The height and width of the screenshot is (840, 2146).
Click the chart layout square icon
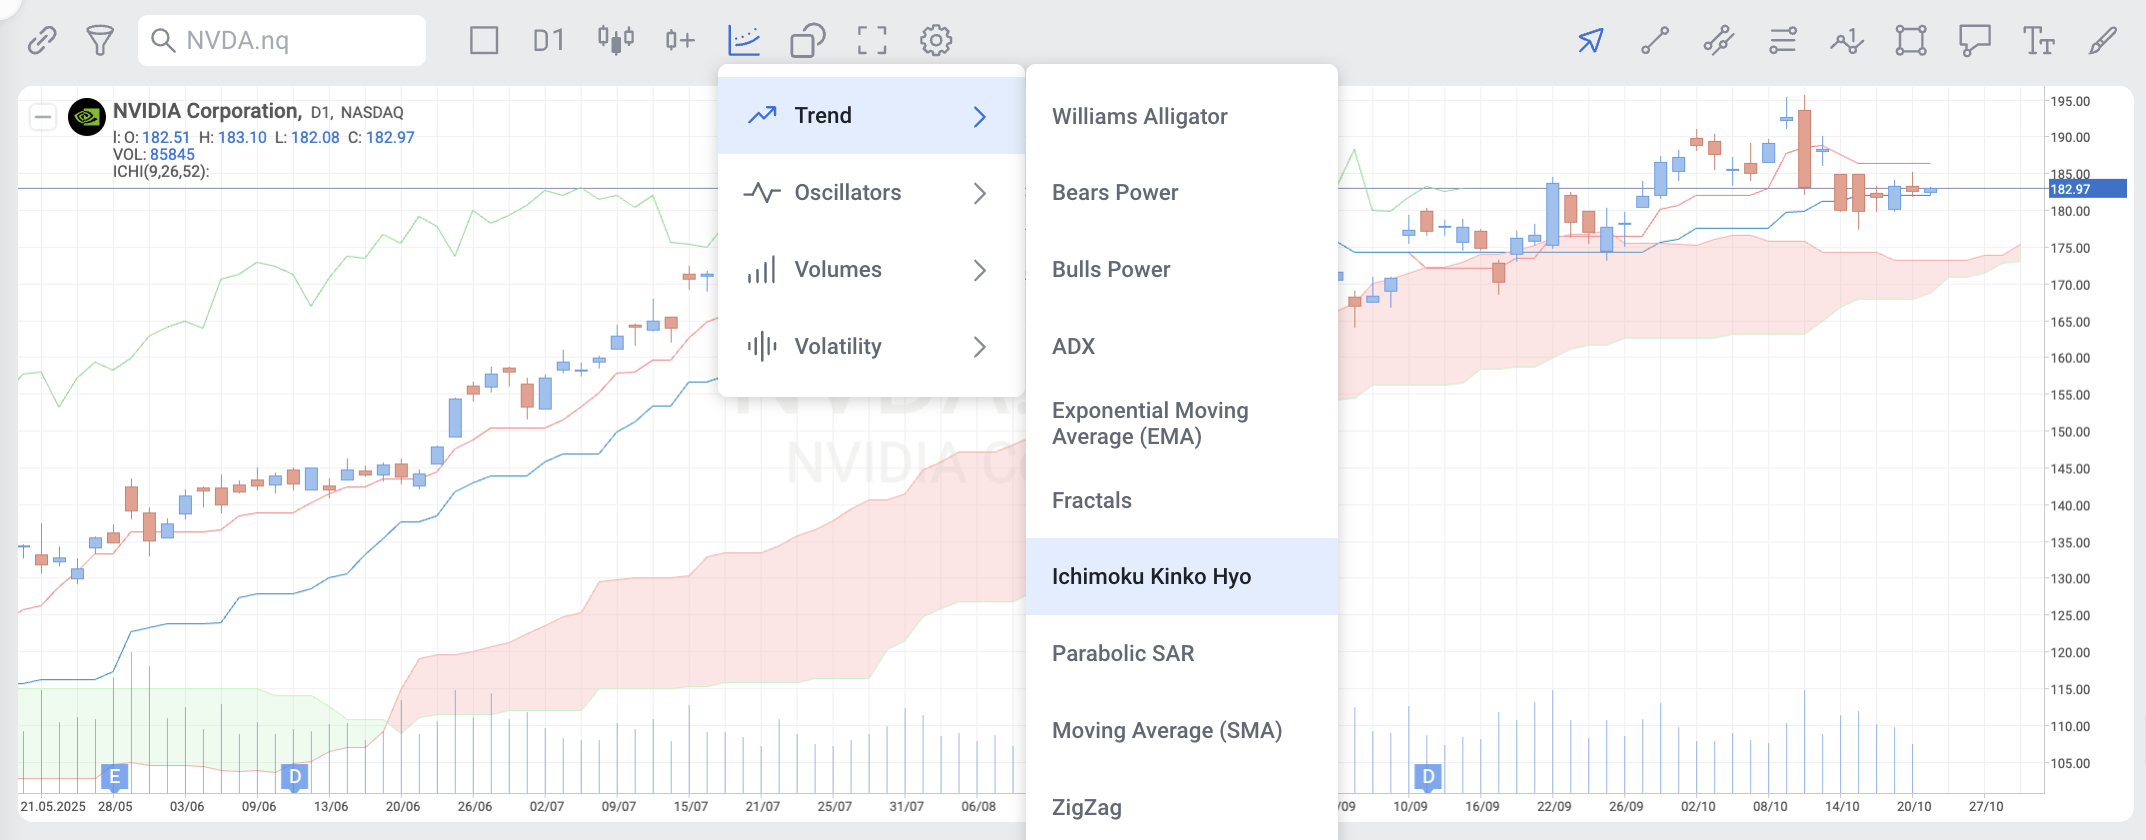pyautogui.click(x=484, y=41)
